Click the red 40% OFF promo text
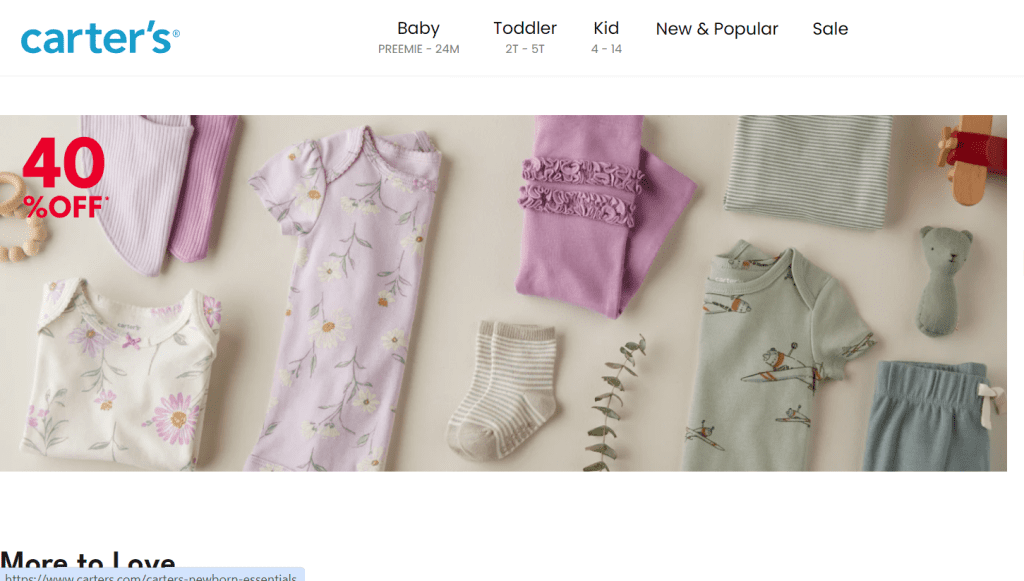The height and width of the screenshot is (581, 1024). tap(64, 177)
